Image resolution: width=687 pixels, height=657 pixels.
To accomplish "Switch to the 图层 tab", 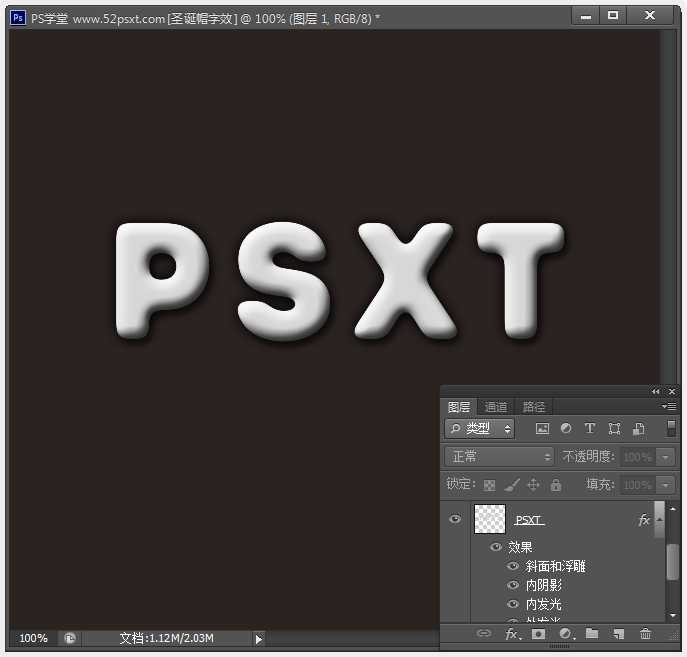I will 459,407.
